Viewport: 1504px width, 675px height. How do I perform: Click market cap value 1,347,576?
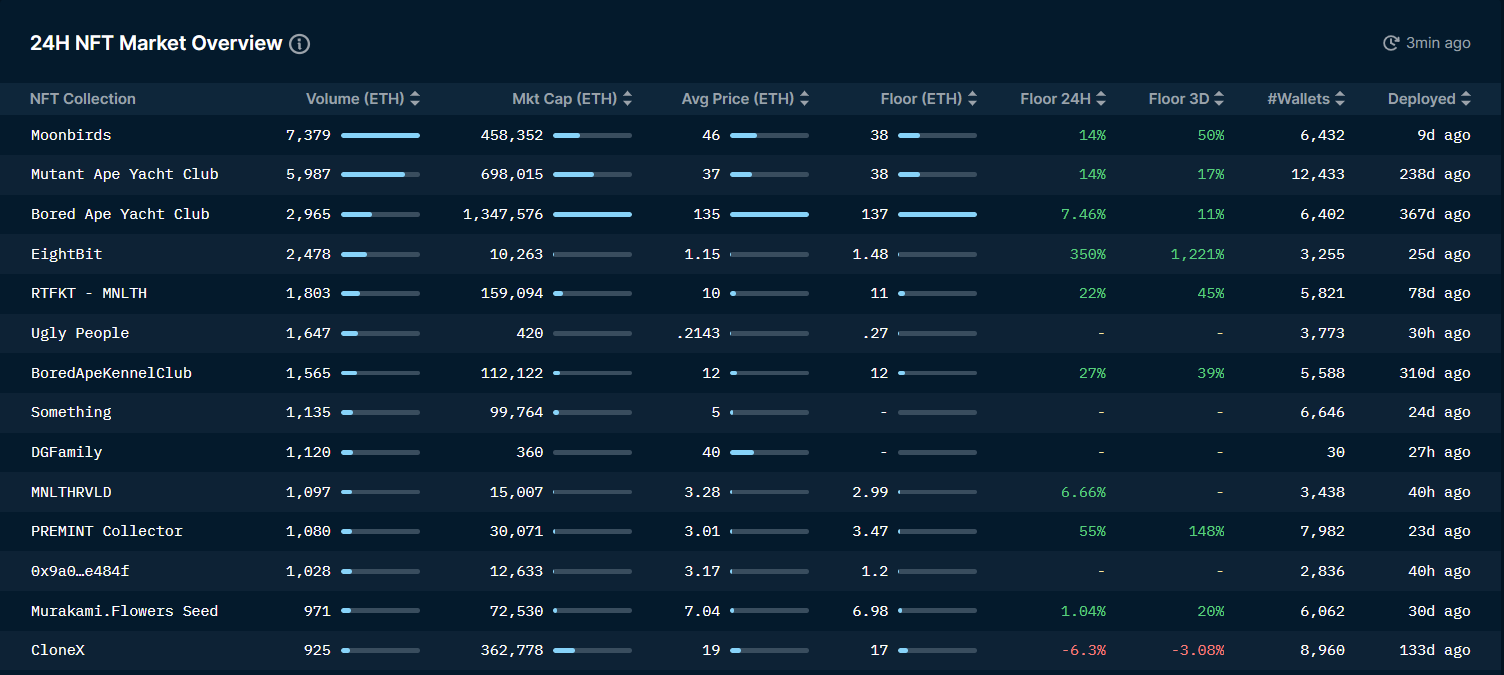(503, 214)
